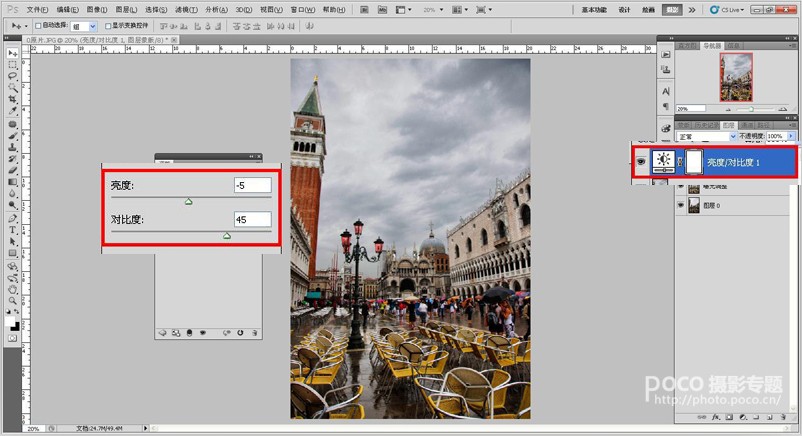Hide the 图层 0 layer
Viewport: 802px width, 436px height.
[x=681, y=205]
